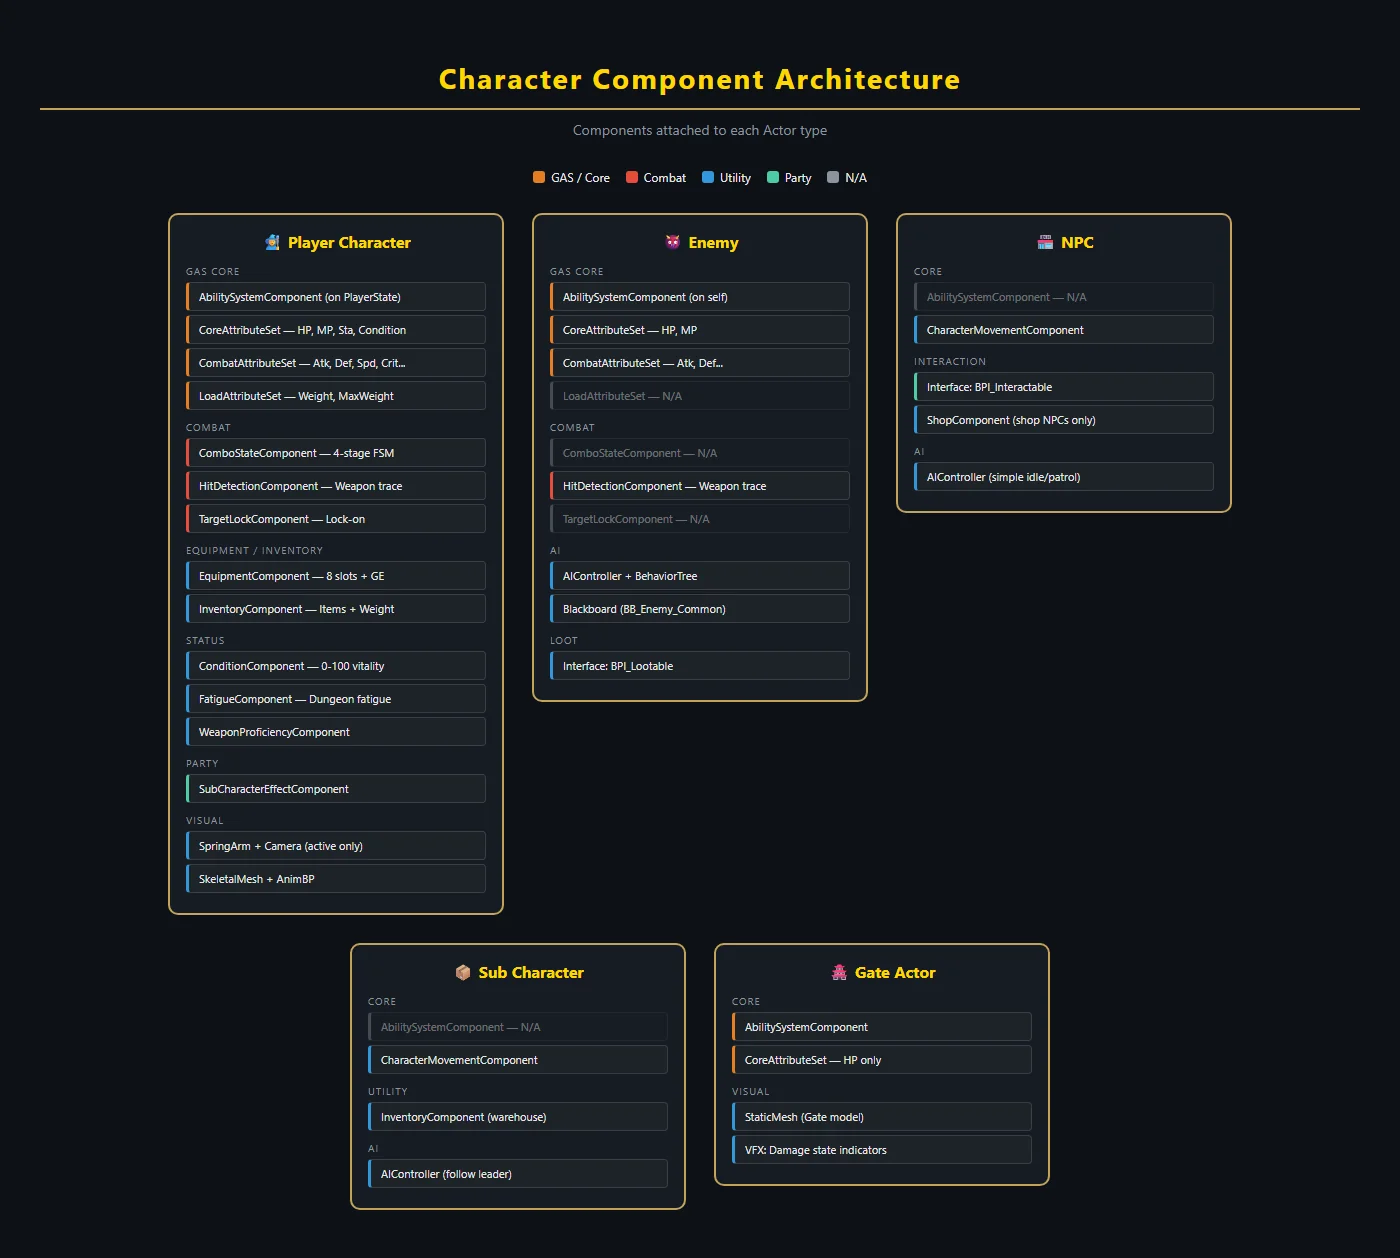Click EquipmentComponent 8 slots + GE row
The height and width of the screenshot is (1258, 1400).
336,576
